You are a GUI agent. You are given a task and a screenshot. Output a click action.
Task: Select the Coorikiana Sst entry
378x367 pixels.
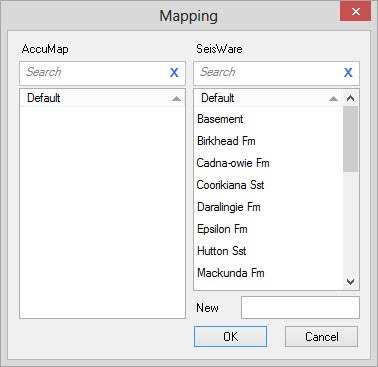pyautogui.click(x=268, y=185)
